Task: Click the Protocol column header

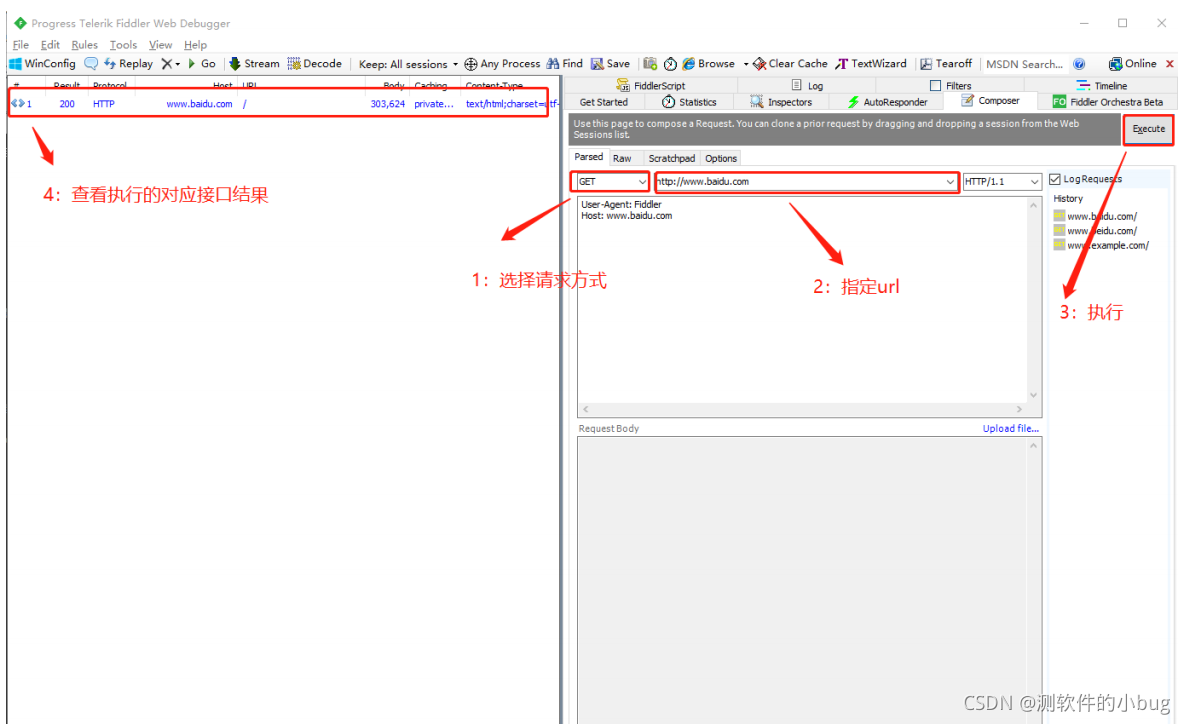Action: 110,85
